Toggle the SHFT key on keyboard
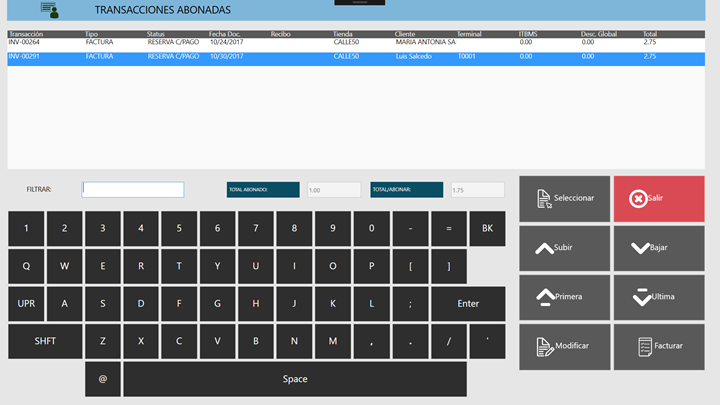The image size is (720, 405). tap(45, 341)
